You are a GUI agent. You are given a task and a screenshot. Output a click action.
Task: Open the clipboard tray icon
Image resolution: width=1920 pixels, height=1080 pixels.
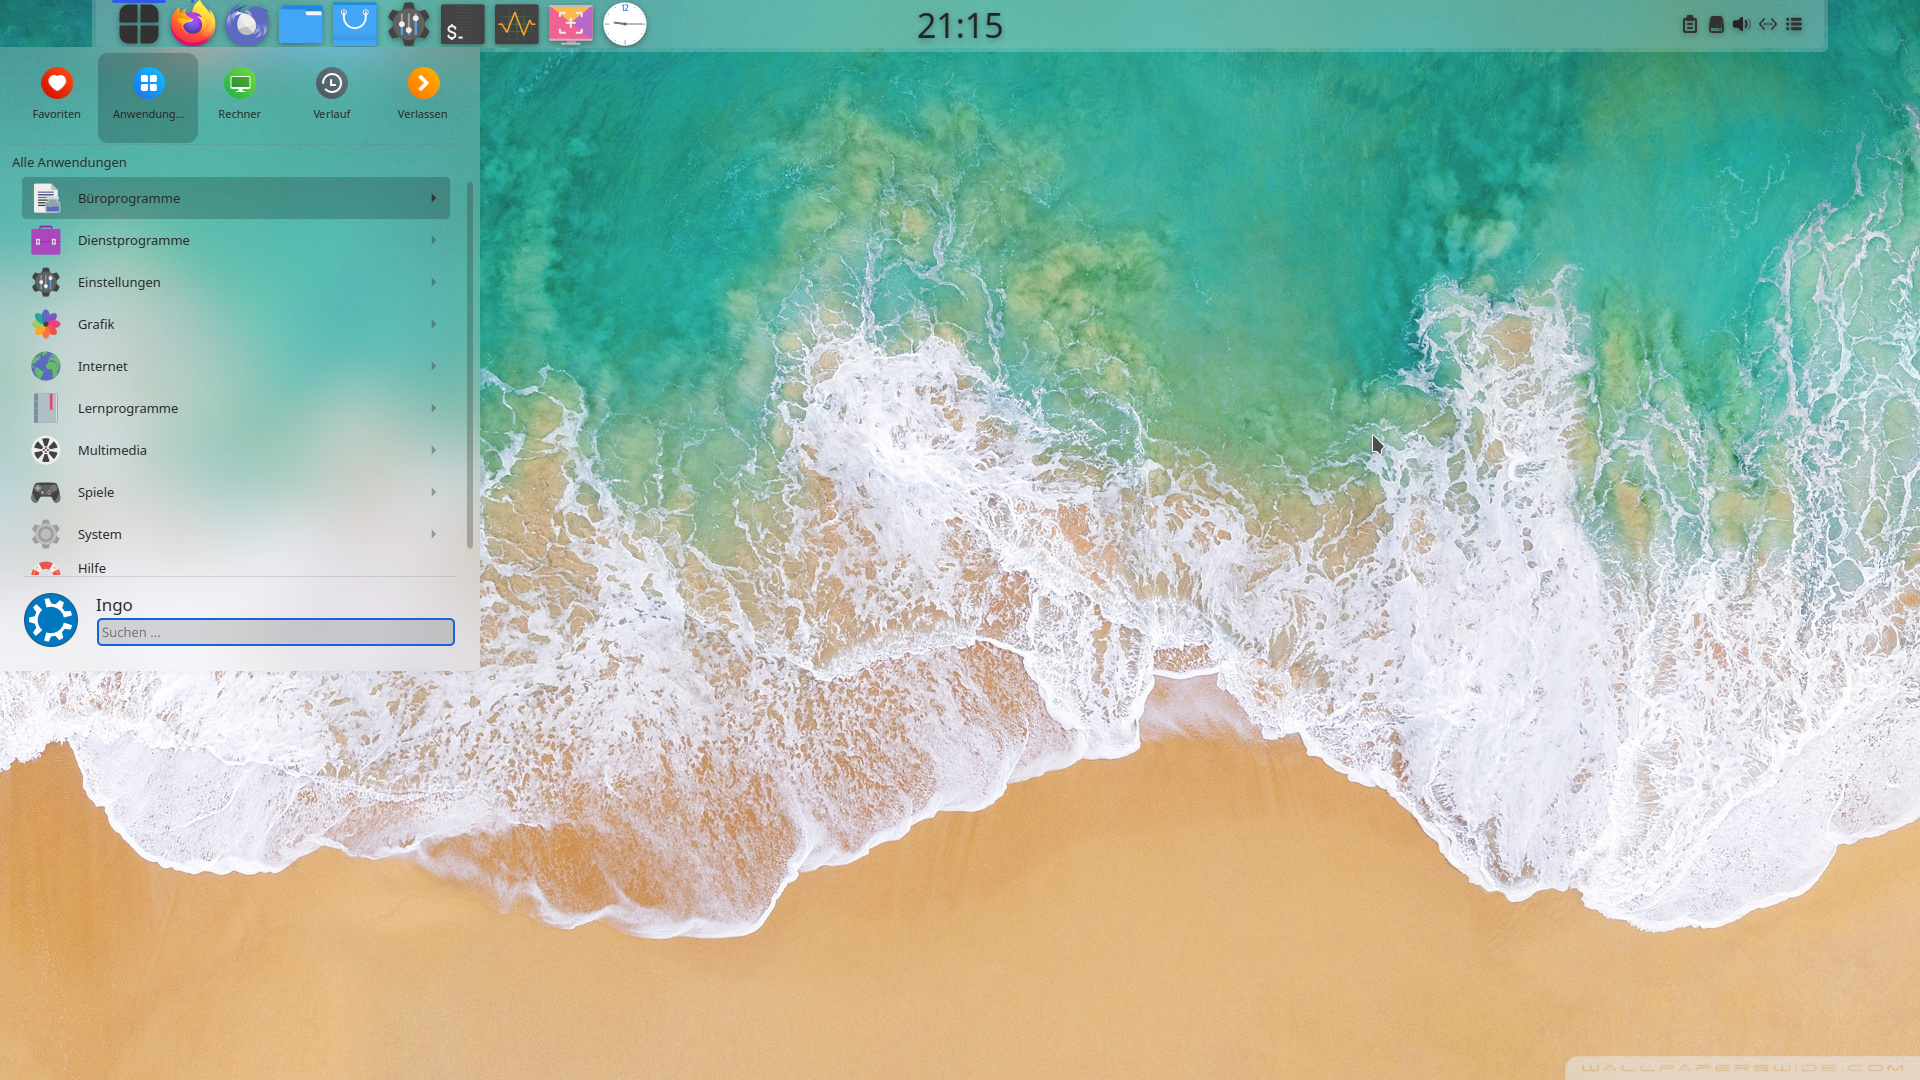[x=1689, y=24]
